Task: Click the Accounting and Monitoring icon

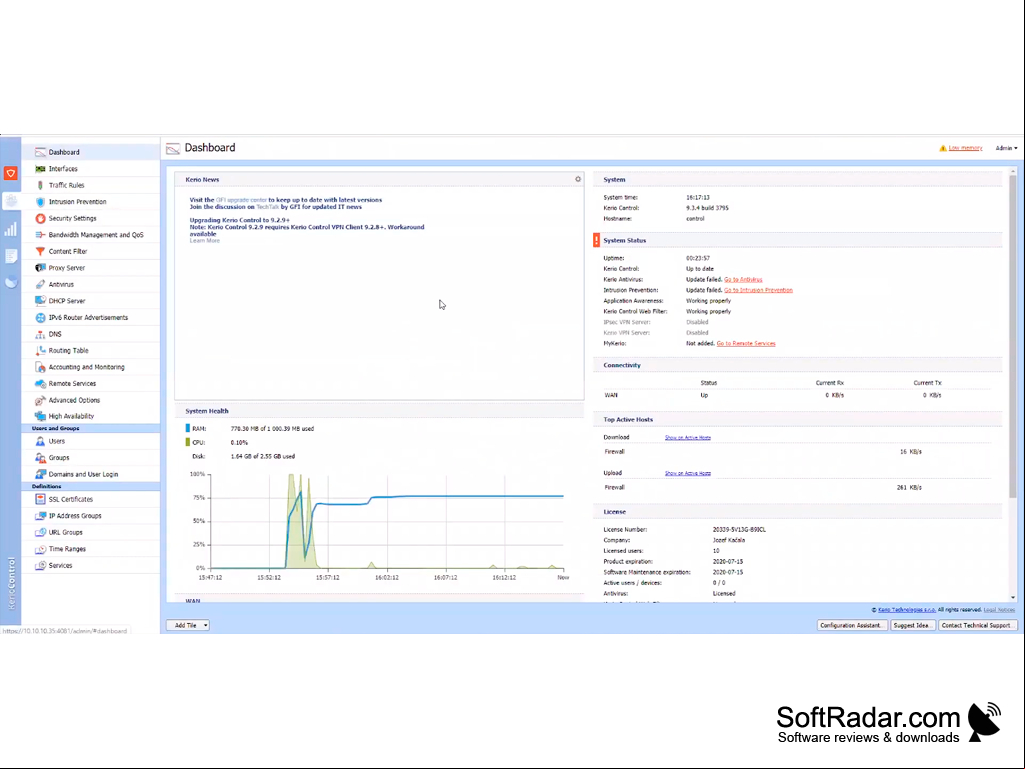Action: 40,367
